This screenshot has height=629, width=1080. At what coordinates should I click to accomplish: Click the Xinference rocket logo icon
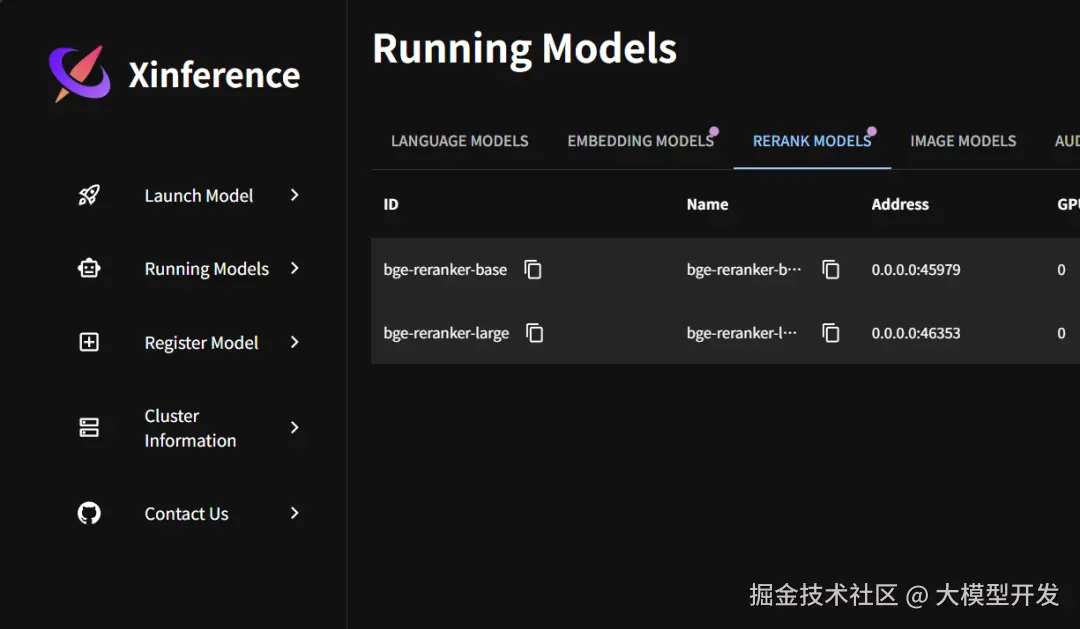pos(79,73)
